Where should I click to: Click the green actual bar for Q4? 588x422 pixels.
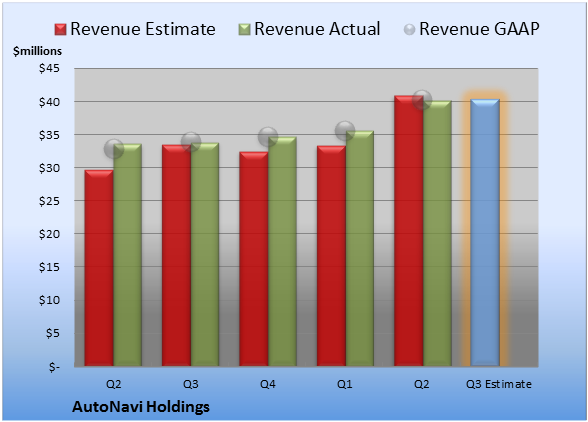282,251
